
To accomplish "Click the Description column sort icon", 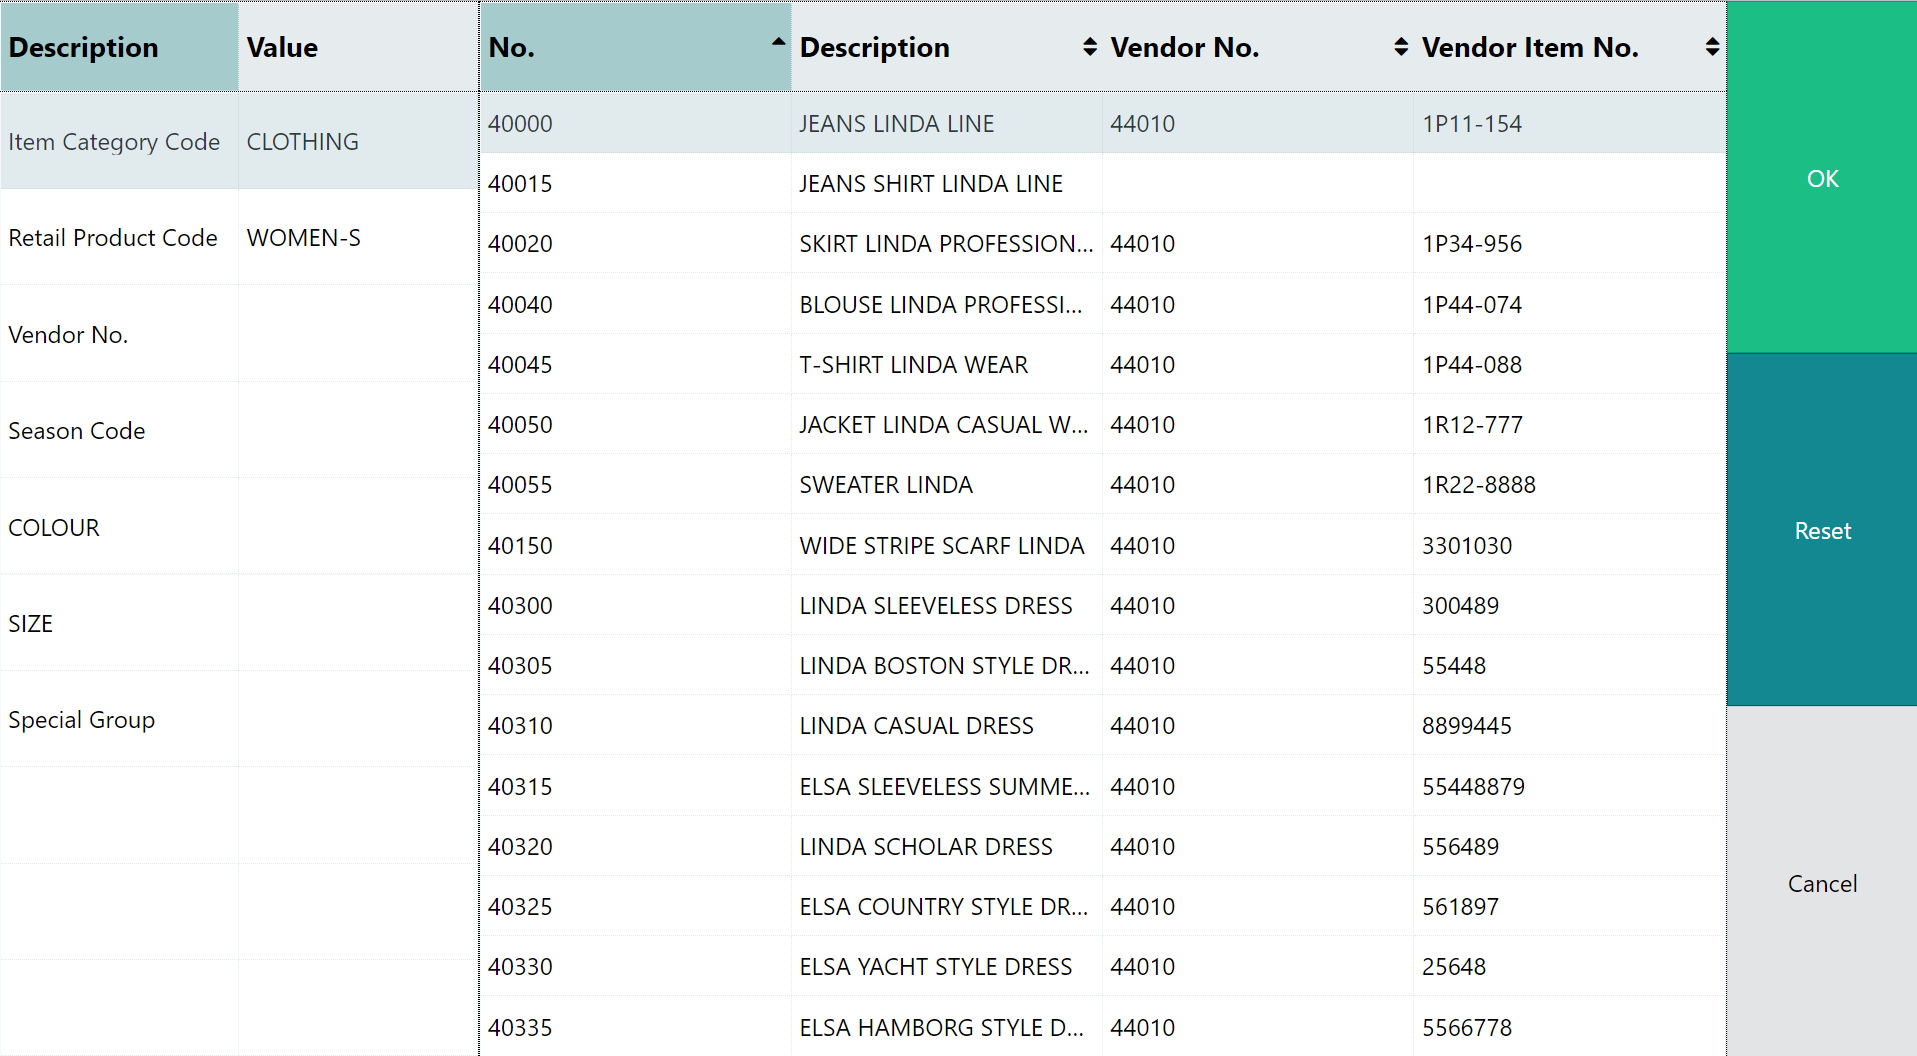I will [1089, 47].
